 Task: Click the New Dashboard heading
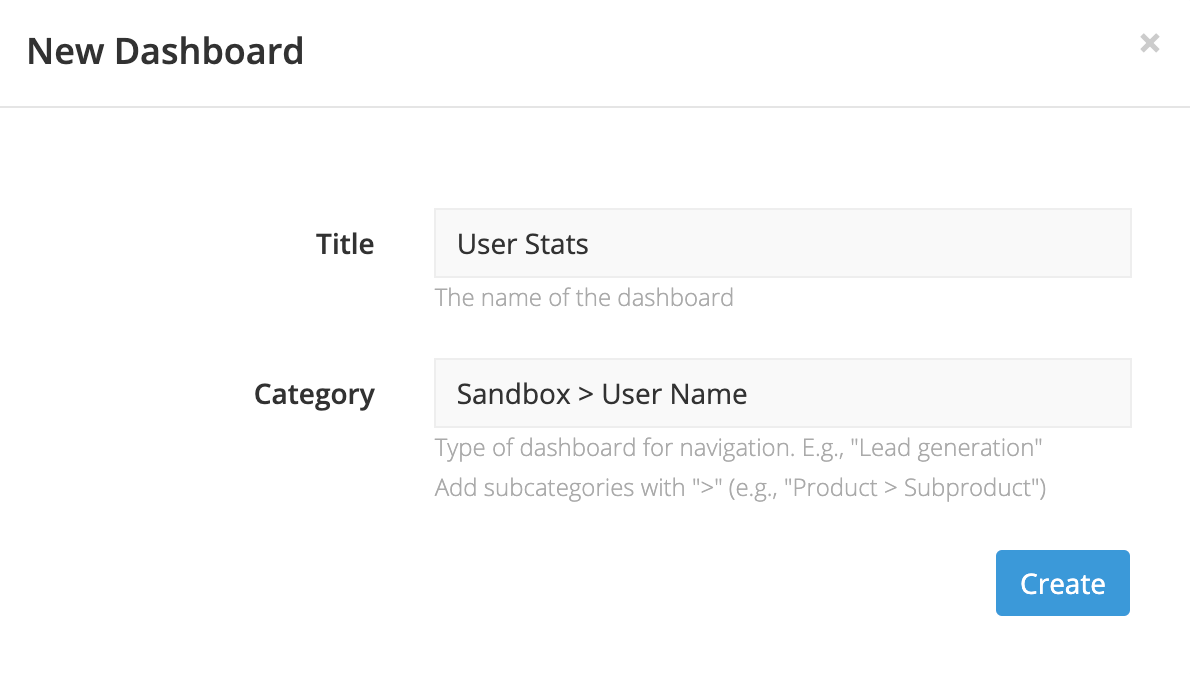coord(165,52)
